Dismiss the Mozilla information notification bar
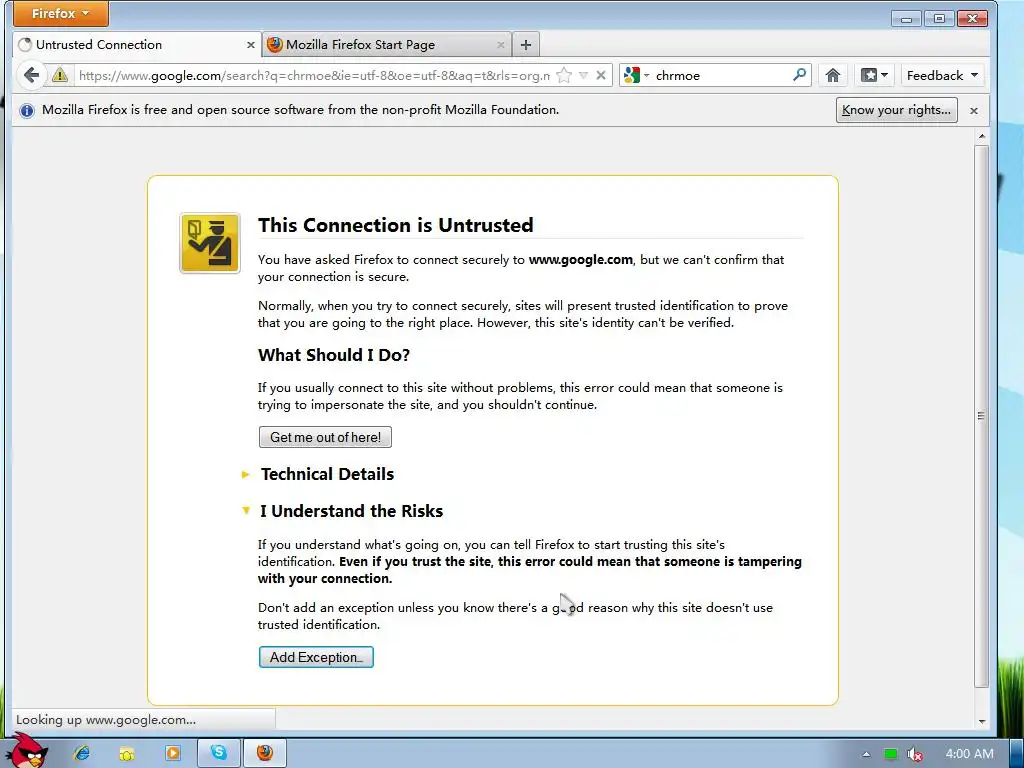The image size is (1024, 768). (x=974, y=110)
